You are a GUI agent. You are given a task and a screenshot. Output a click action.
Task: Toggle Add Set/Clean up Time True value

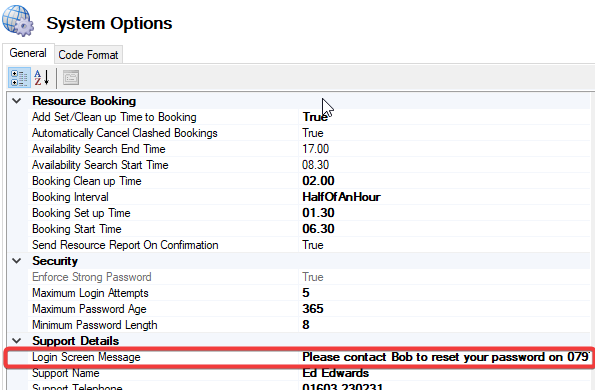pos(315,117)
